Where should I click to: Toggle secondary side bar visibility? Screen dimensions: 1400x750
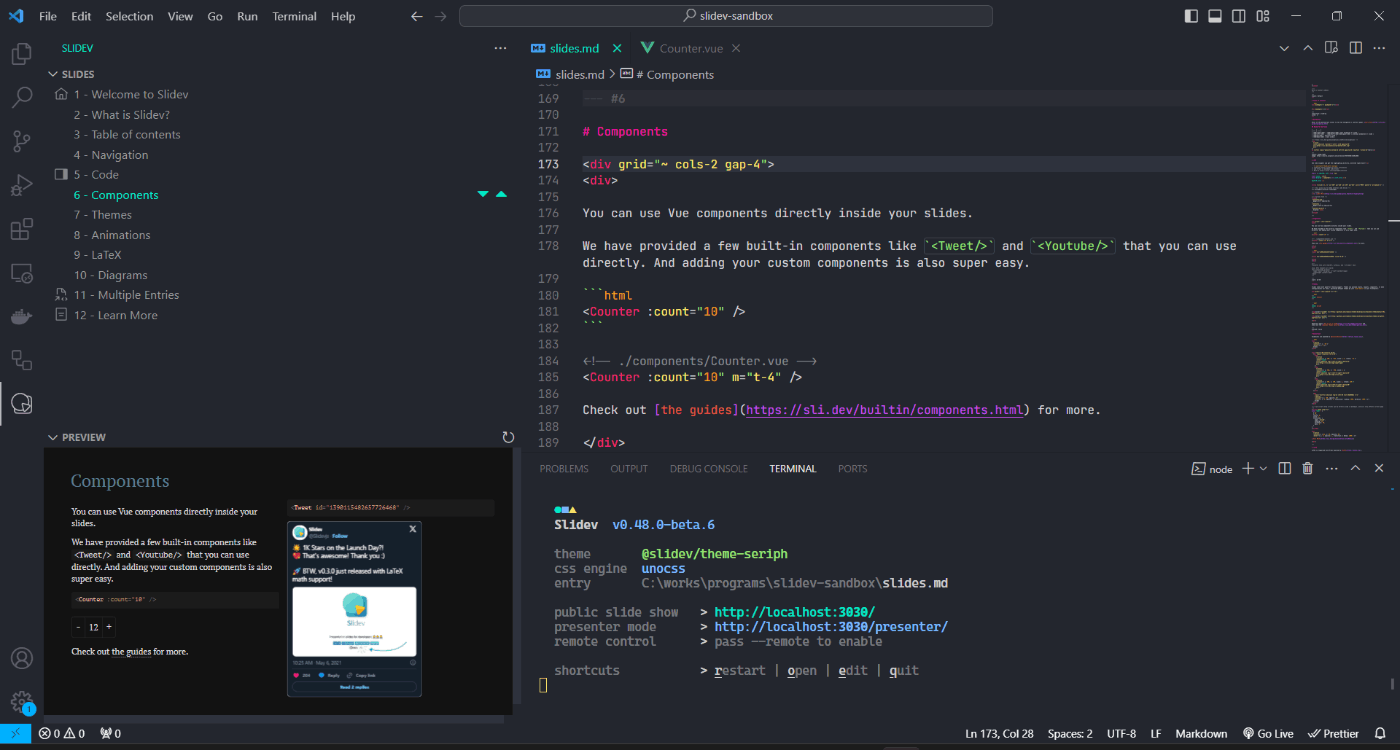(x=1239, y=16)
